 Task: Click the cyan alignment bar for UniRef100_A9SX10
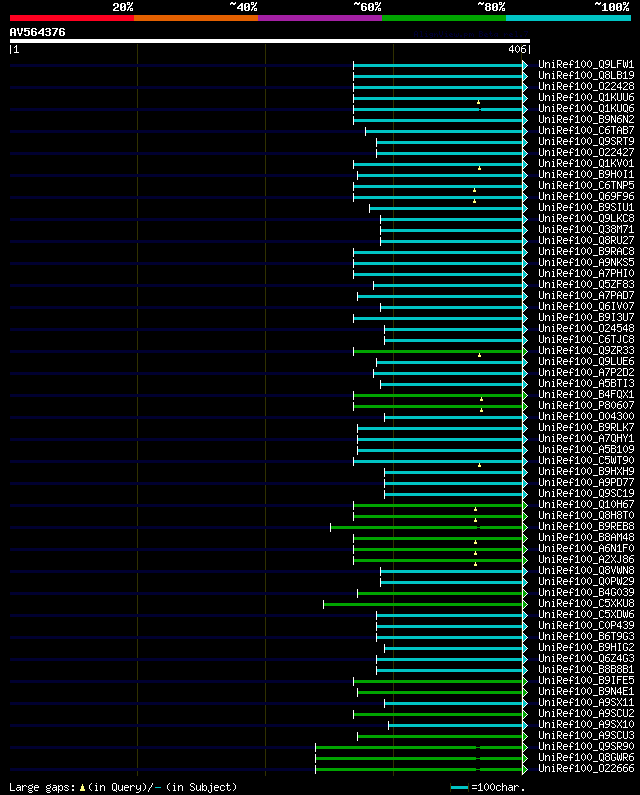456,726
